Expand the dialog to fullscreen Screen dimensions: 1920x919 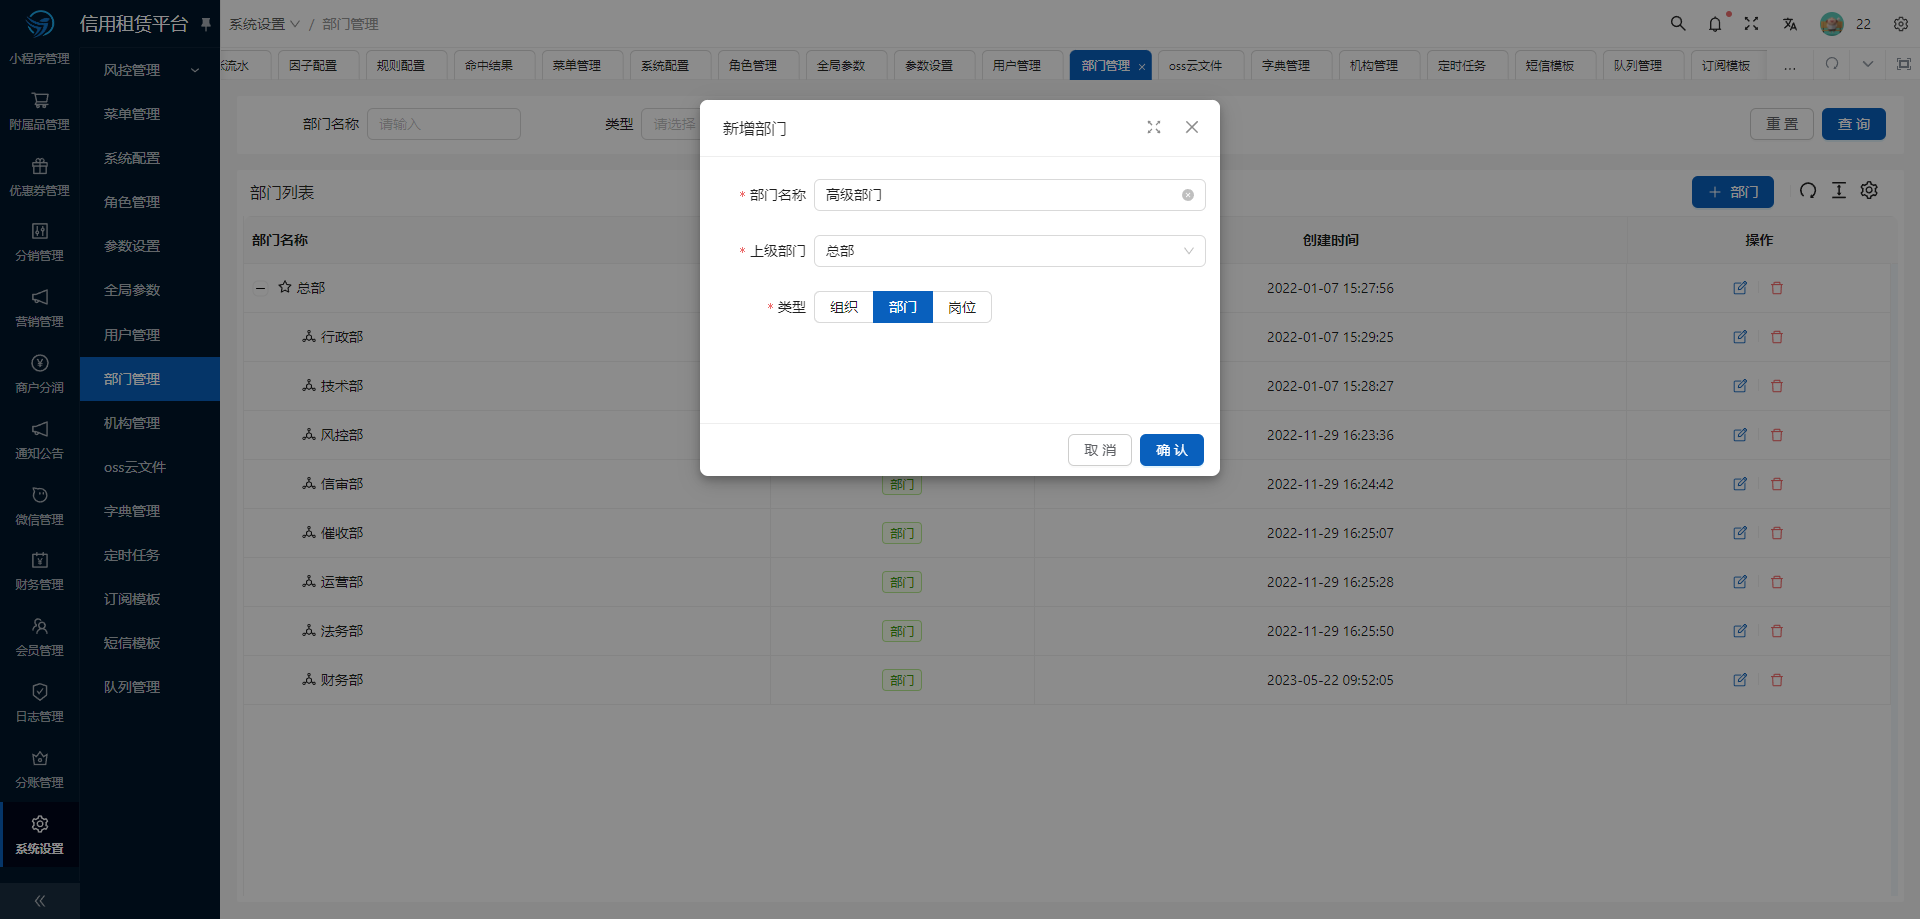(x=1154, y=127)
